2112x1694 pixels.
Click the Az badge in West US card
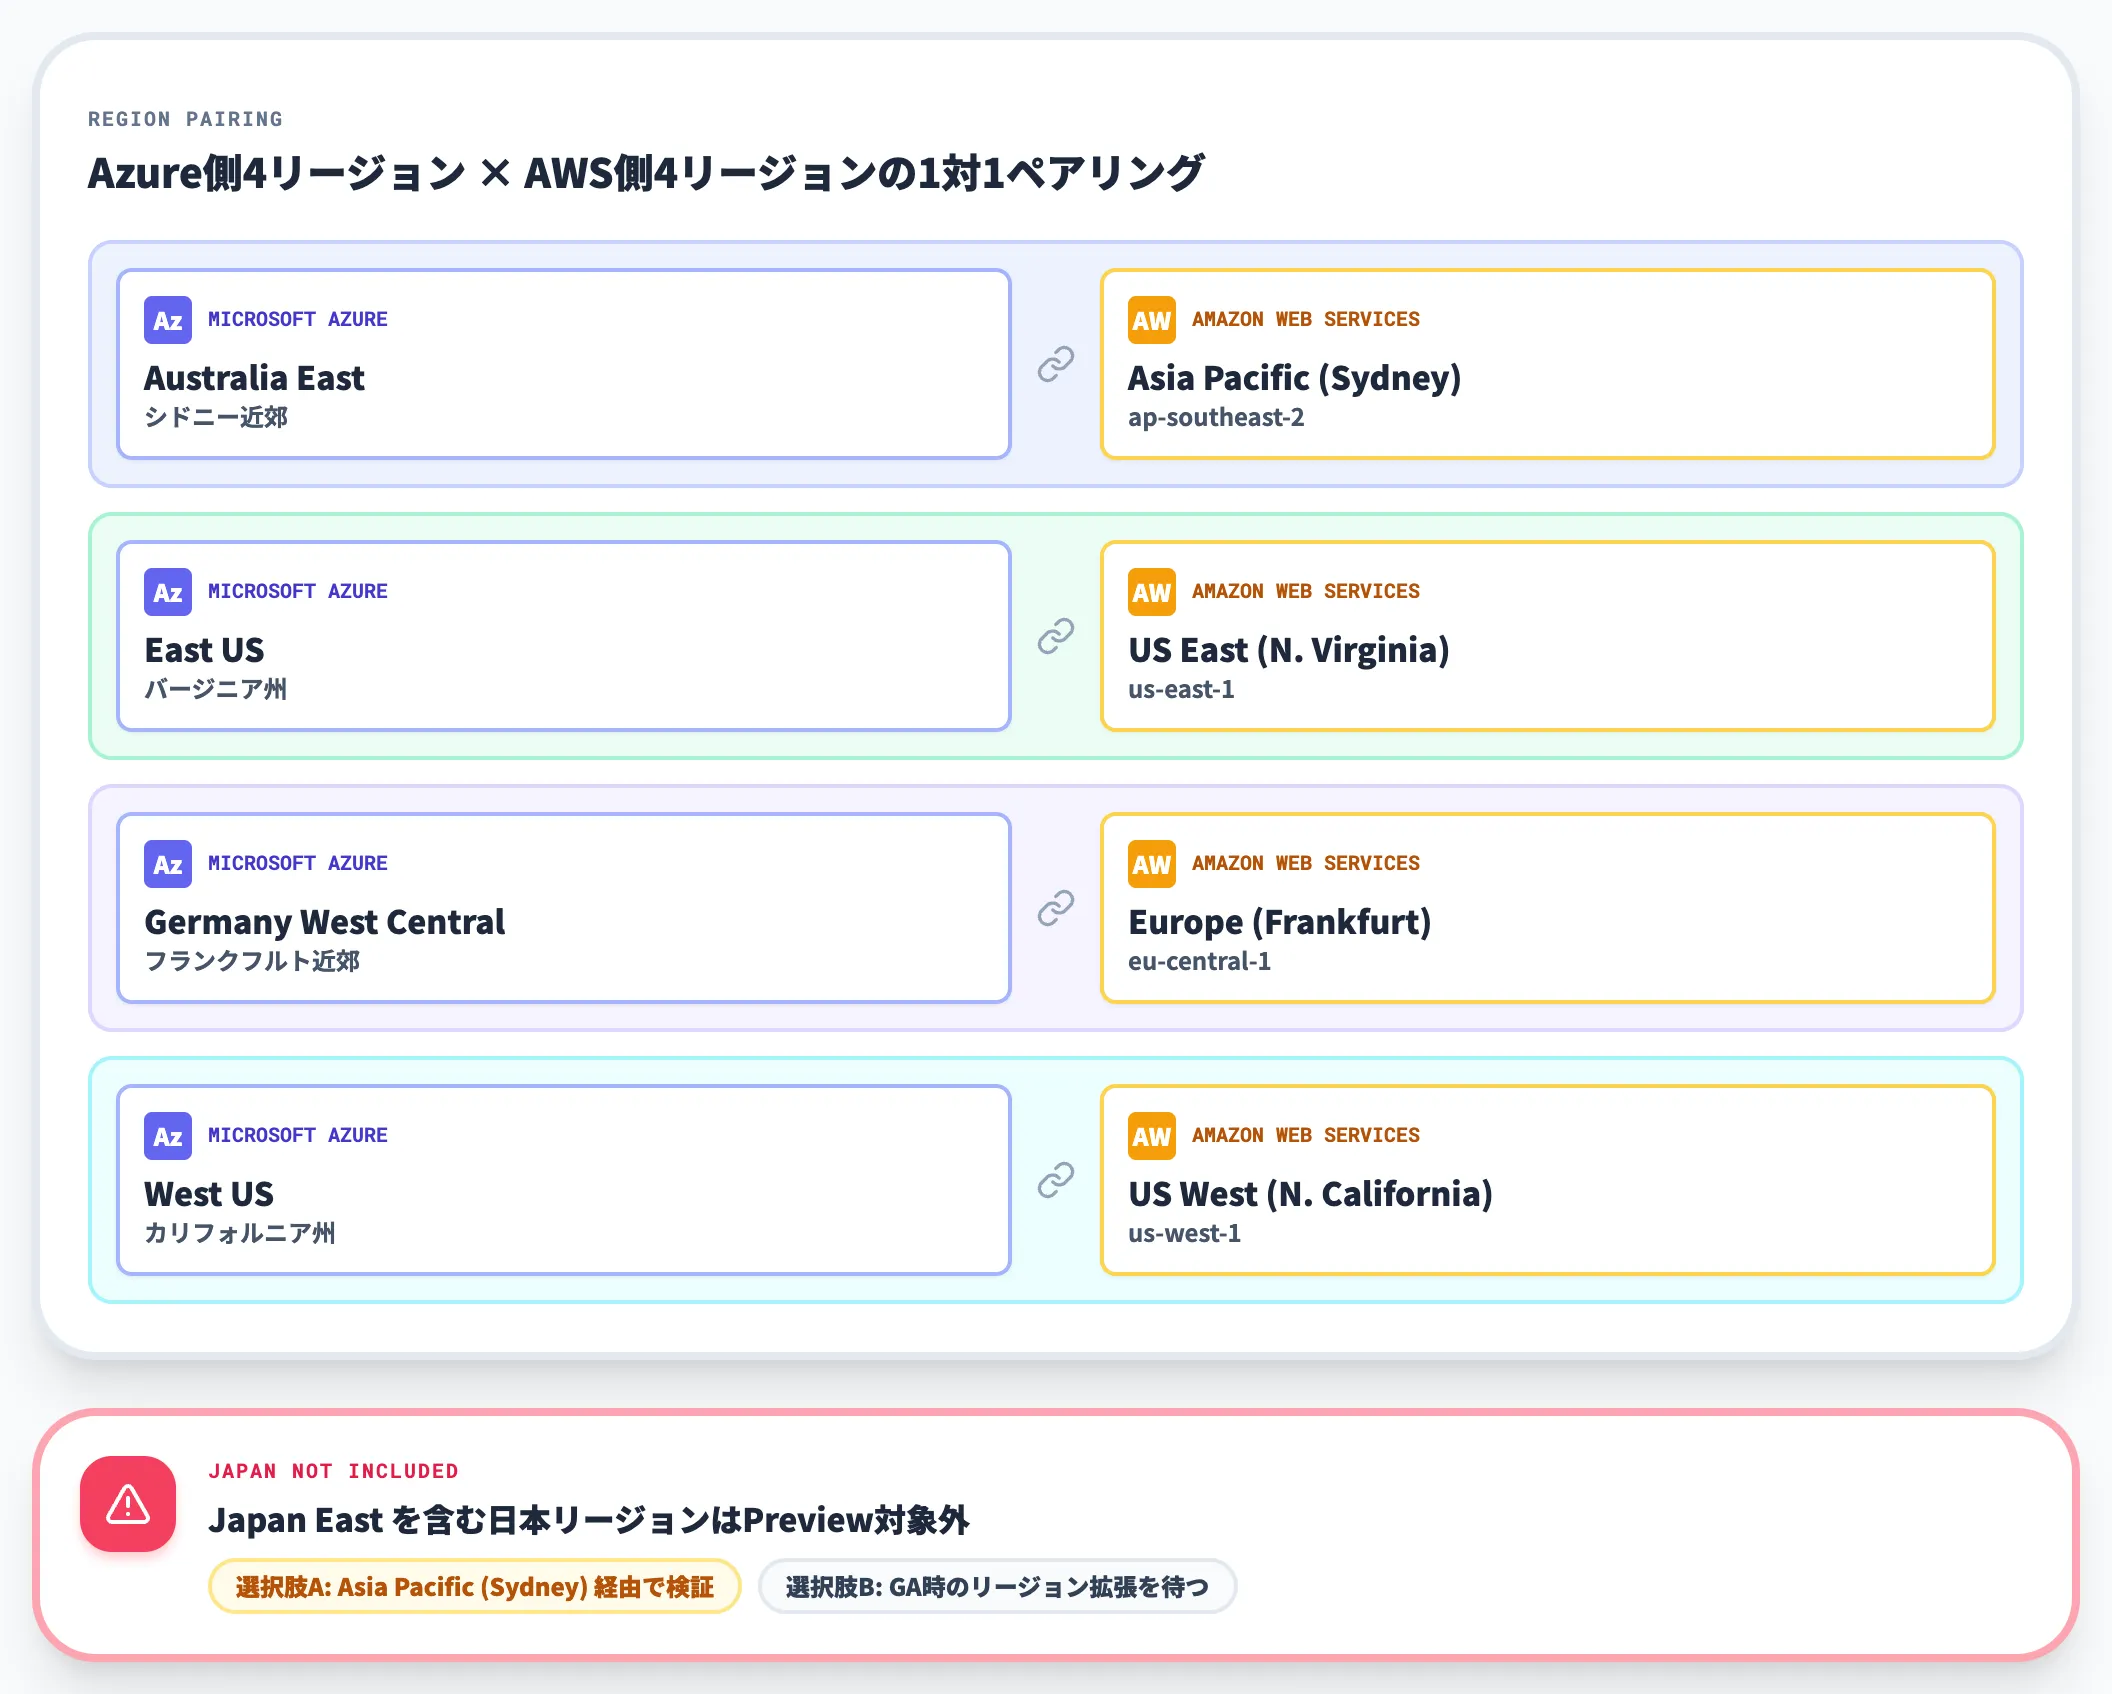click(x=168, y=1136)
